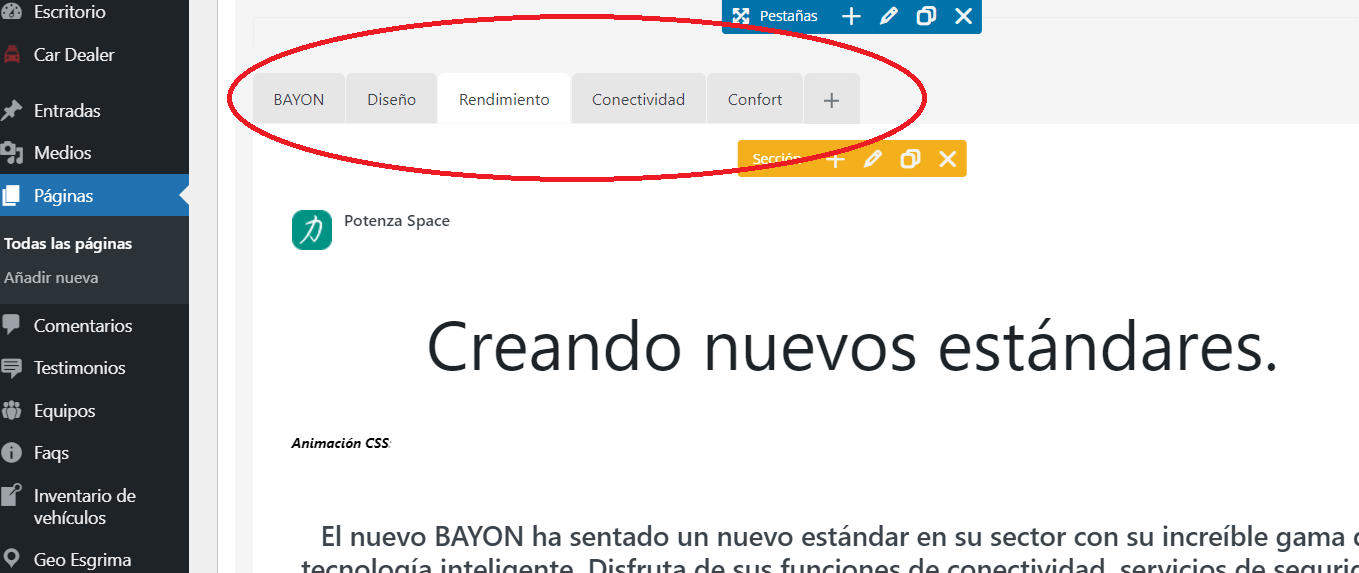Open the Diseño tab
1359x573 pixels.
[x=391, y=99]
